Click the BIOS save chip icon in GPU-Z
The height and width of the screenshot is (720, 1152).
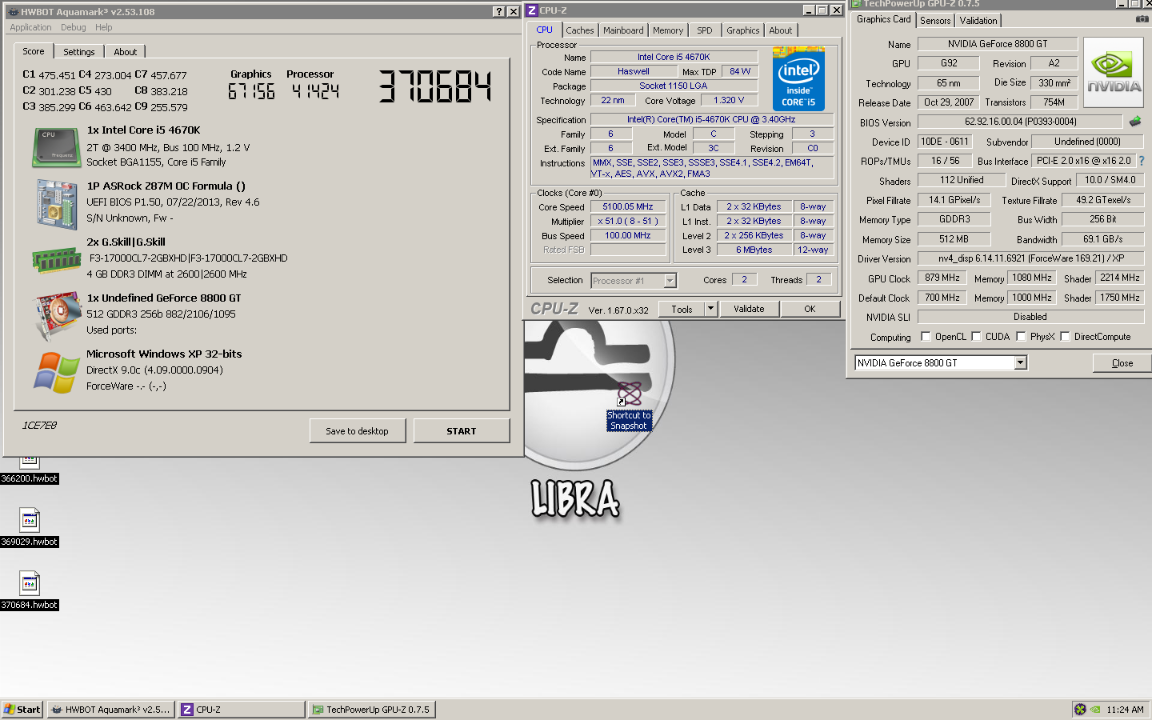(x=1135, y=121)
